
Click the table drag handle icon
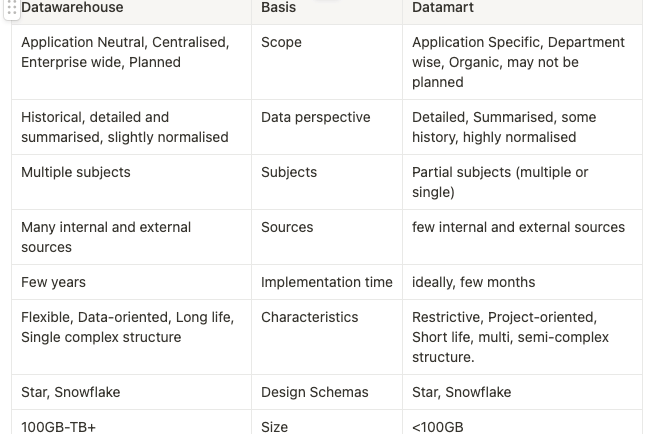click(12, 8)
